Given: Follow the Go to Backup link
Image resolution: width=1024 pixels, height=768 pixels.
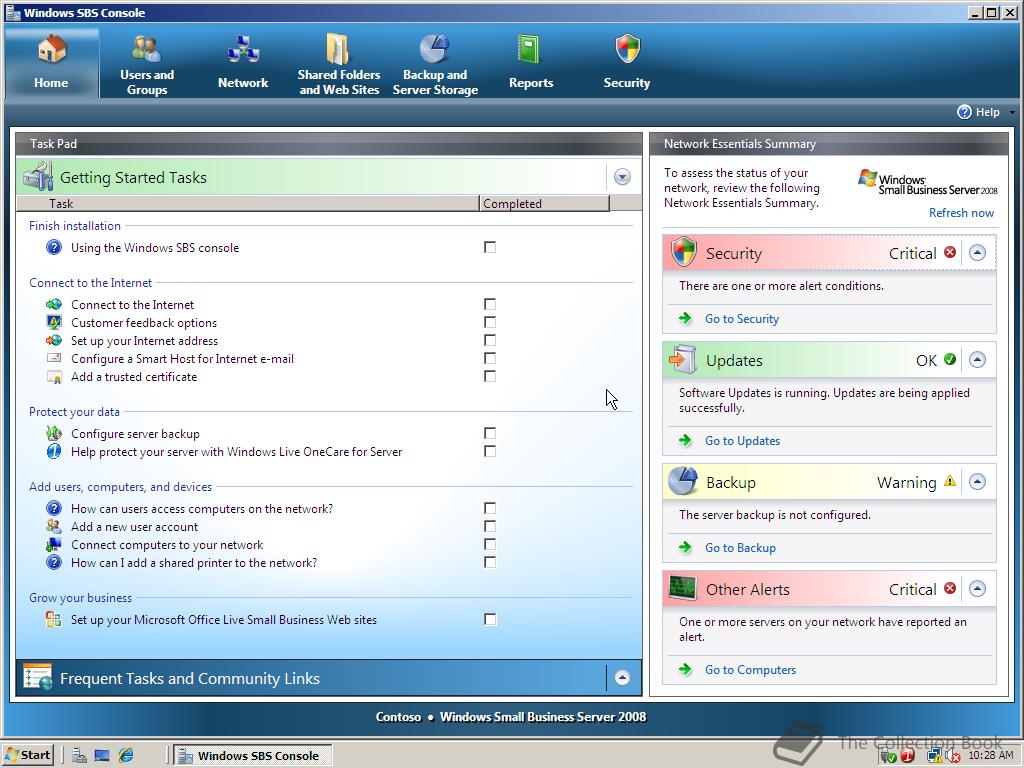Looking at the screenshot, I should point(741,548).
